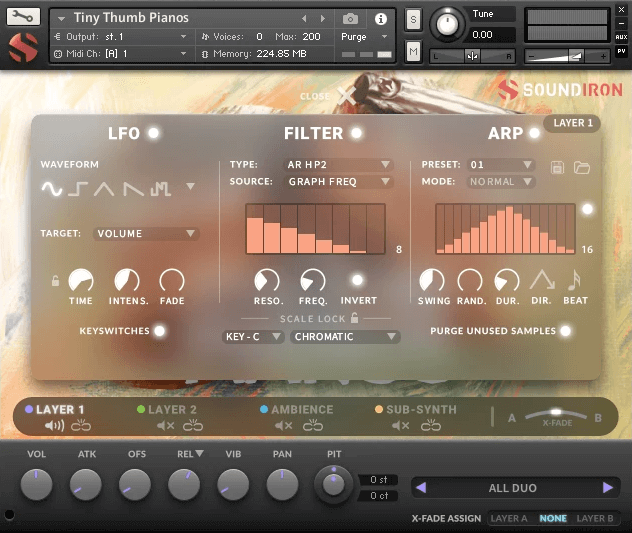
Task: Click the Layer 2 link icon
Action: [193, 425]
